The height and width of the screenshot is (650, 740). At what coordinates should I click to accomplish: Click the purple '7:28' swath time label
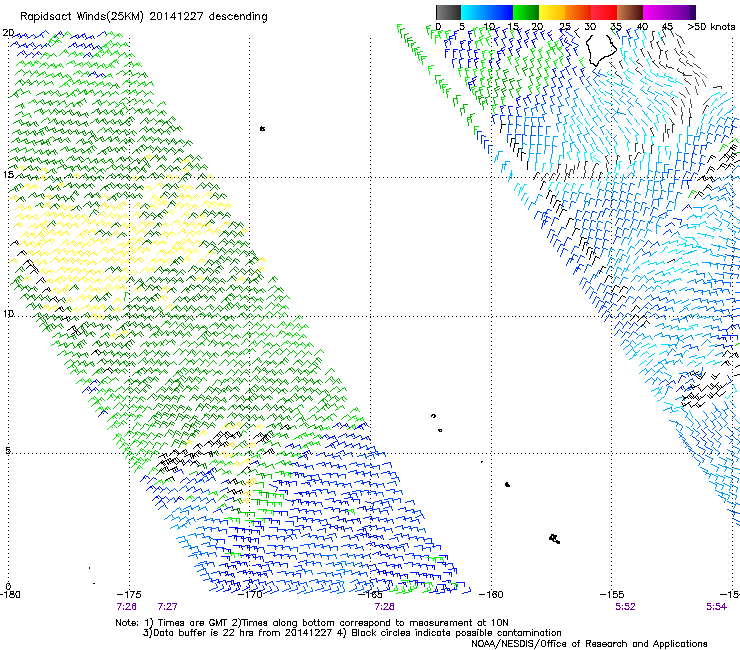click(x=385, y=607)
